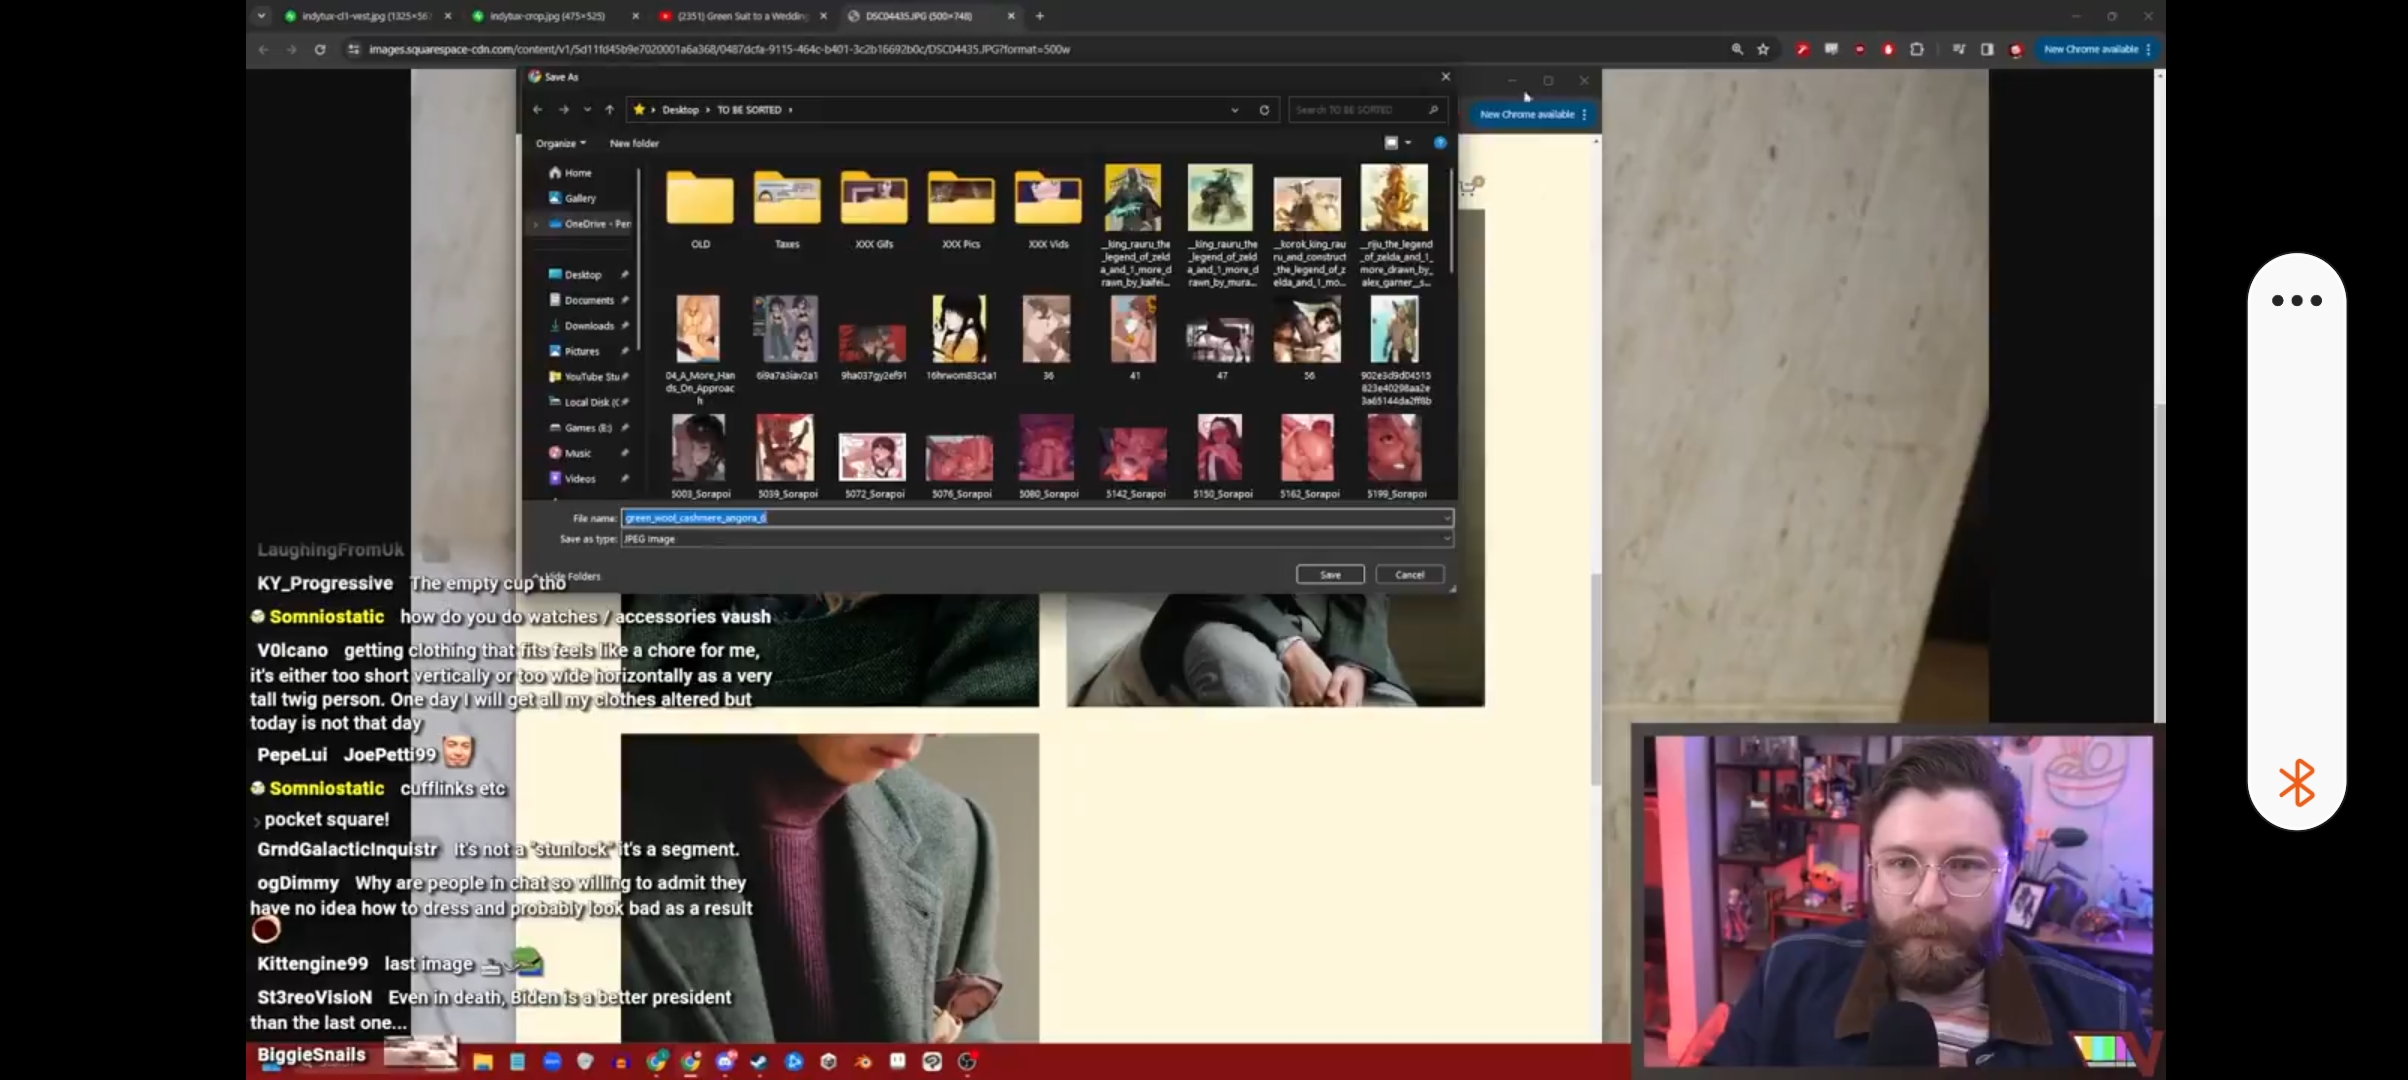Change the view layout icon in Save As
Image resolution: width=2408 pixels, height=1080 pixels.
(x=1391, y=143)
